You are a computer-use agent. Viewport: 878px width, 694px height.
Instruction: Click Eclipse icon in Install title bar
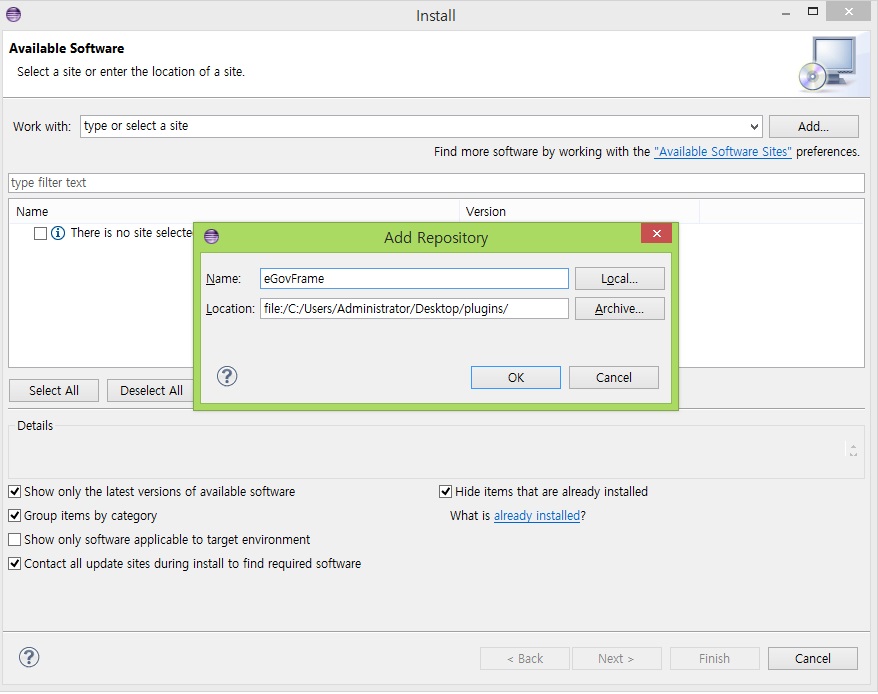tap(13, 15)
